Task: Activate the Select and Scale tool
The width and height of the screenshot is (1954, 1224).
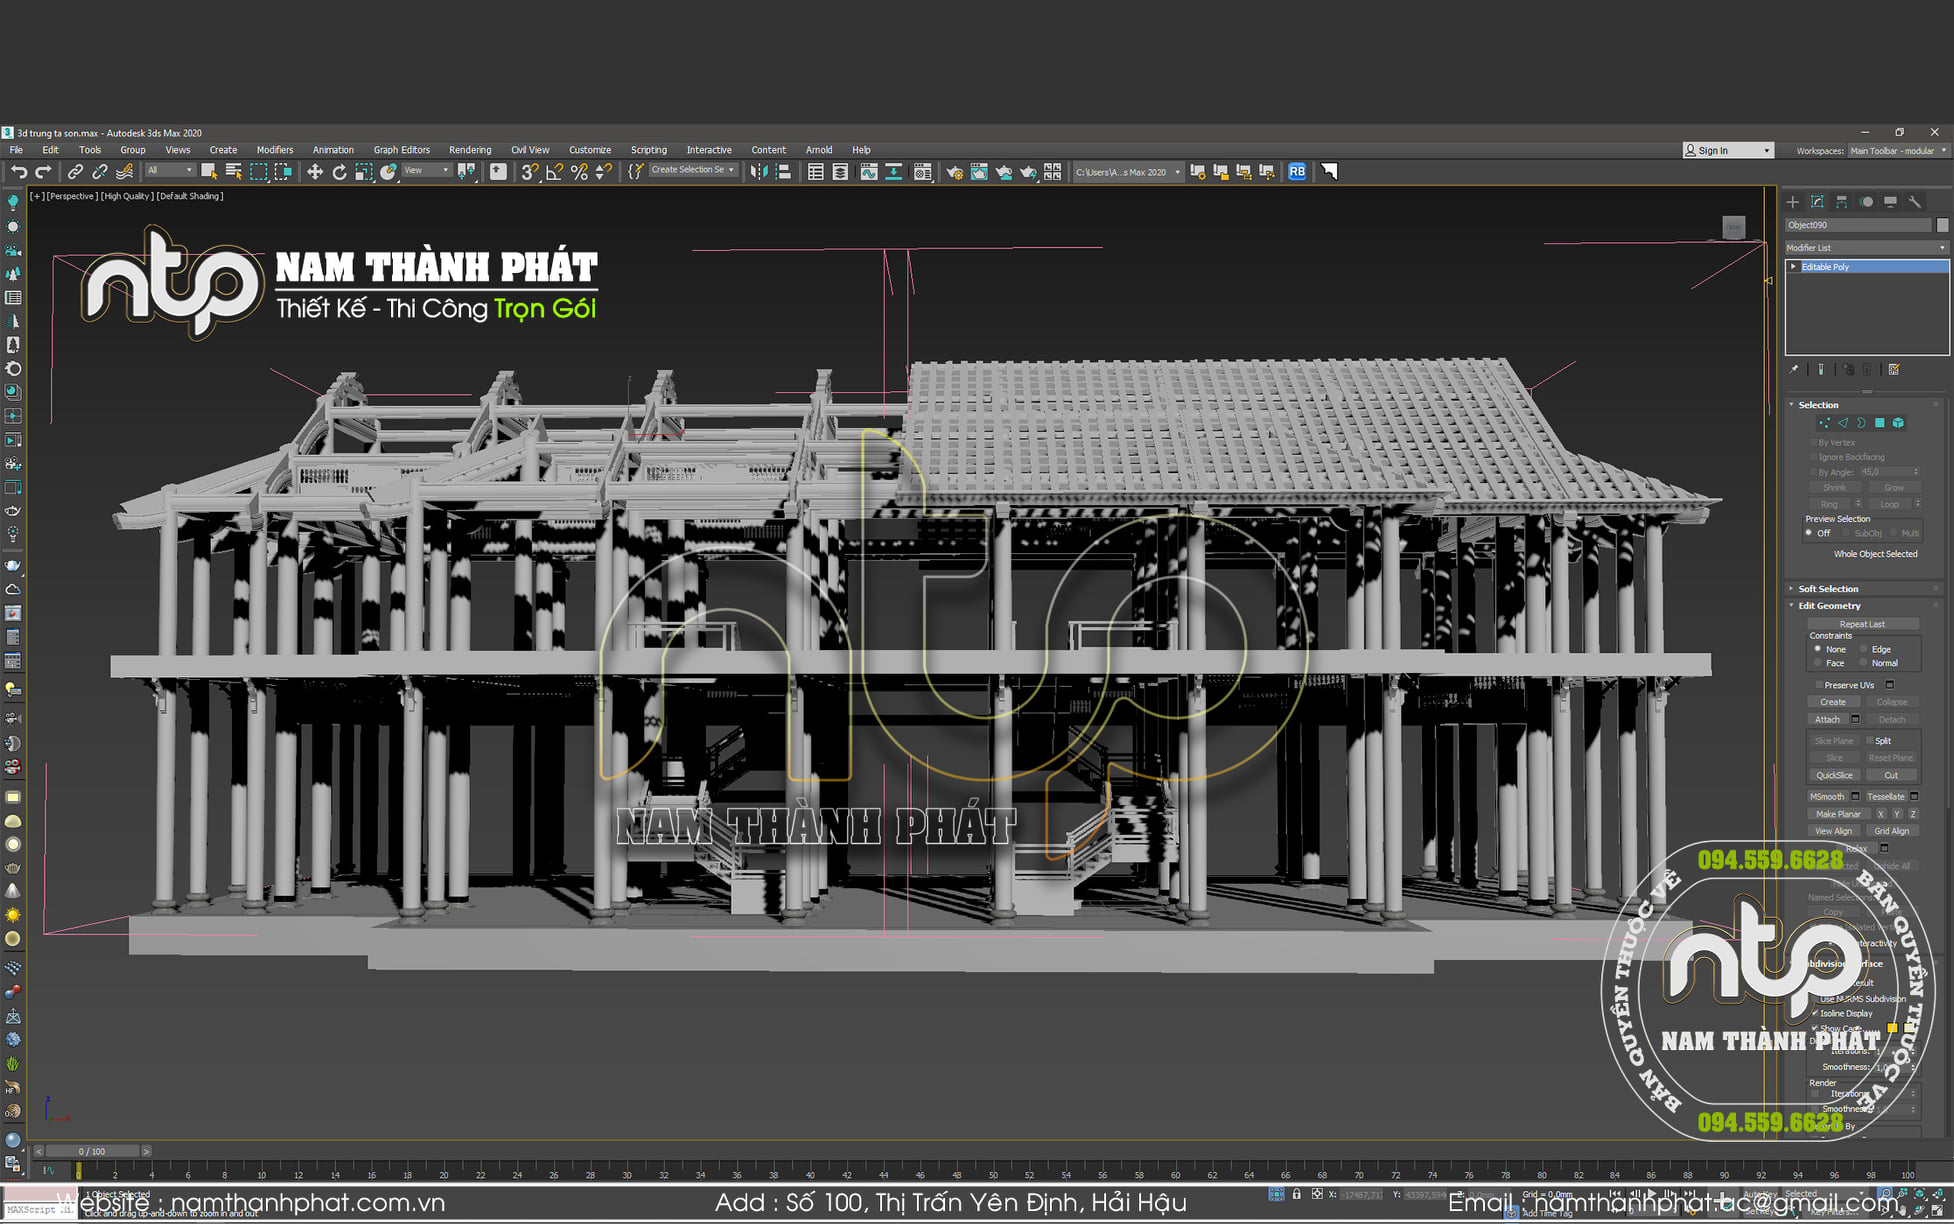Action: point(364,172)
